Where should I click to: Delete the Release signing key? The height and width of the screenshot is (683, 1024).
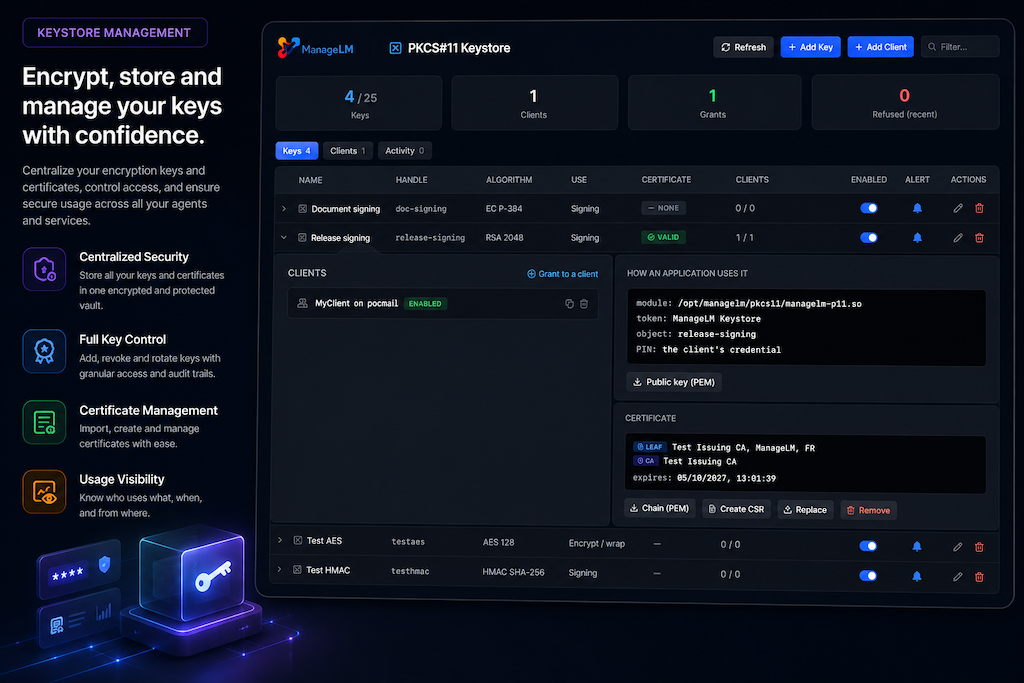(x=979, y=238)
